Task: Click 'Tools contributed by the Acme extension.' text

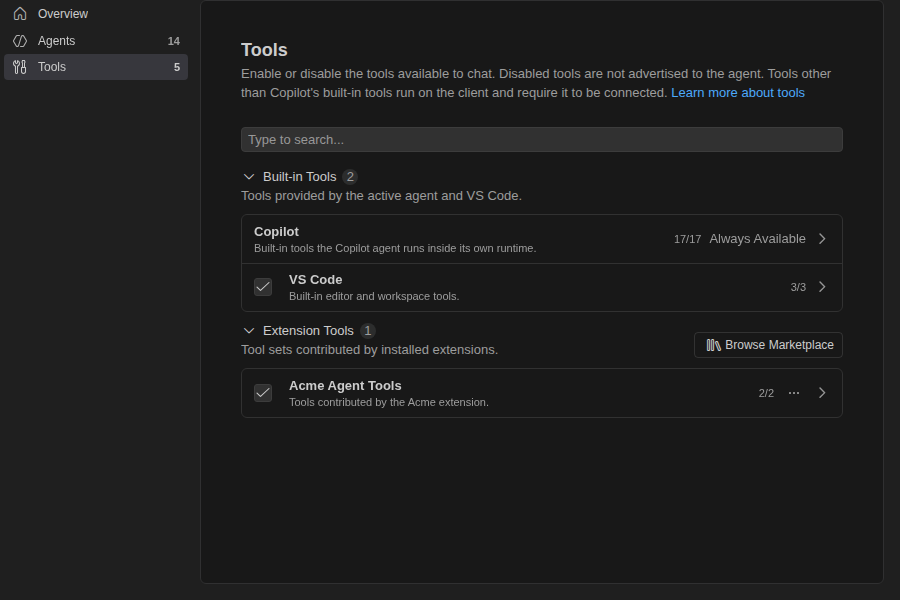Action: point(389,402)
